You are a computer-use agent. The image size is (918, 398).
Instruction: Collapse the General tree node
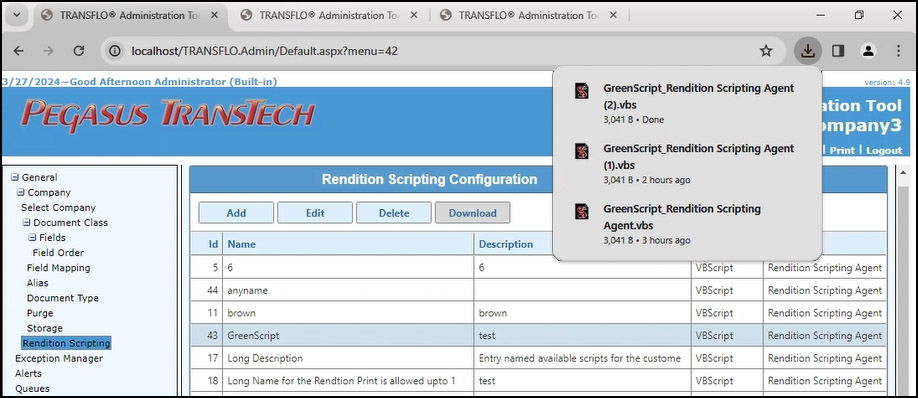point(15,177)
